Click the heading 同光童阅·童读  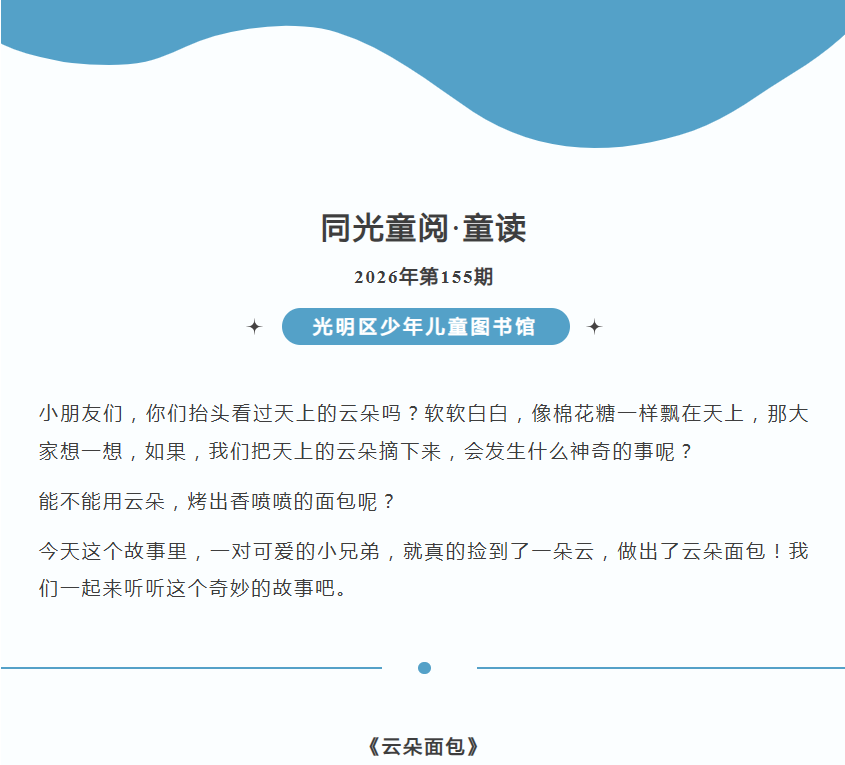click(x=424, y=228)
